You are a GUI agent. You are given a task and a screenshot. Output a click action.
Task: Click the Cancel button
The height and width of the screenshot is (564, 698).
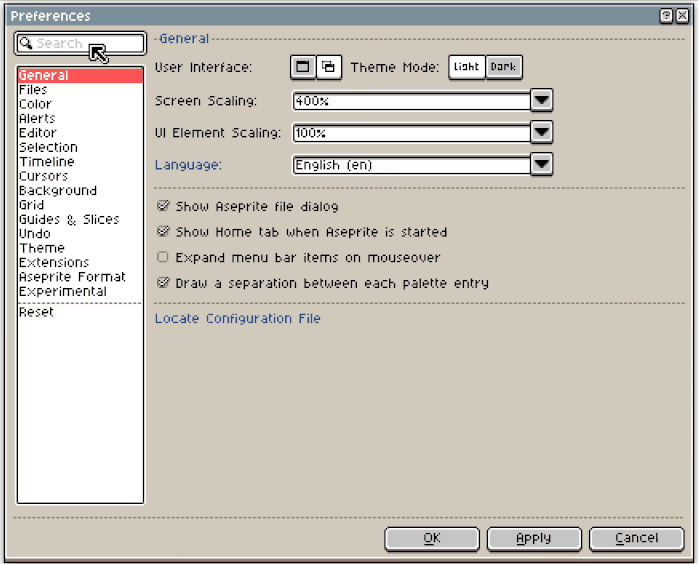tap(636, 538)
